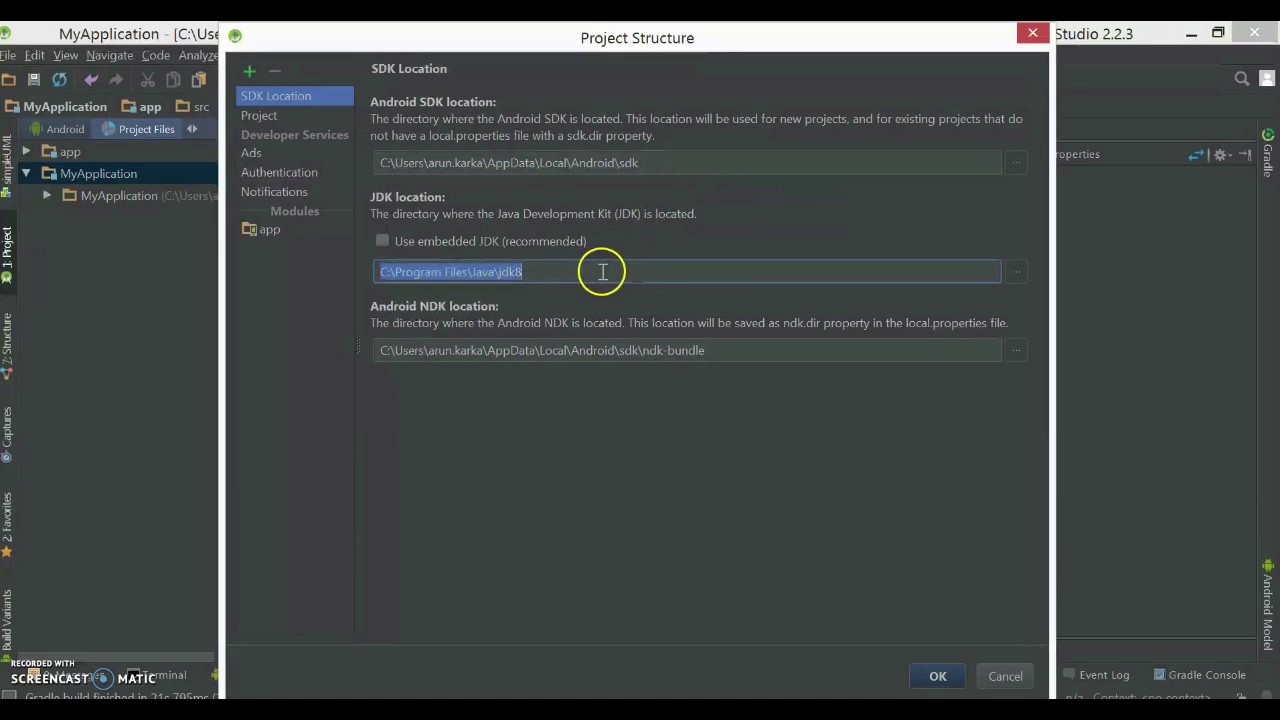Select Authentication under Developer Services
The height and width of the screenshot is (720, 1280).
[279, 173]
